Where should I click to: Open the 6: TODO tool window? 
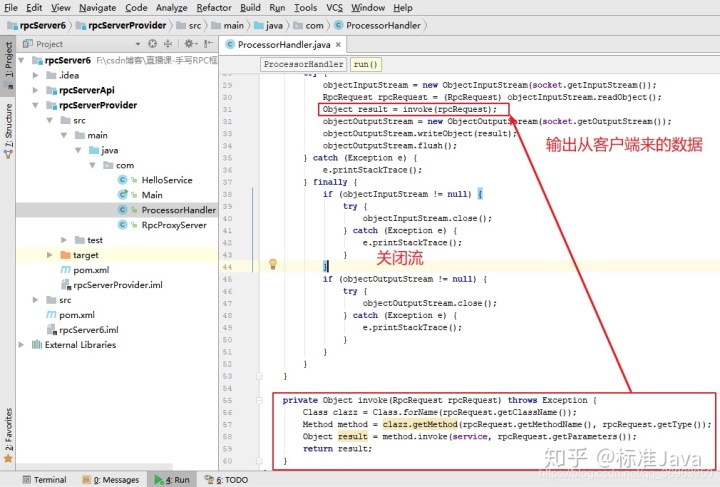coord(226,480)
